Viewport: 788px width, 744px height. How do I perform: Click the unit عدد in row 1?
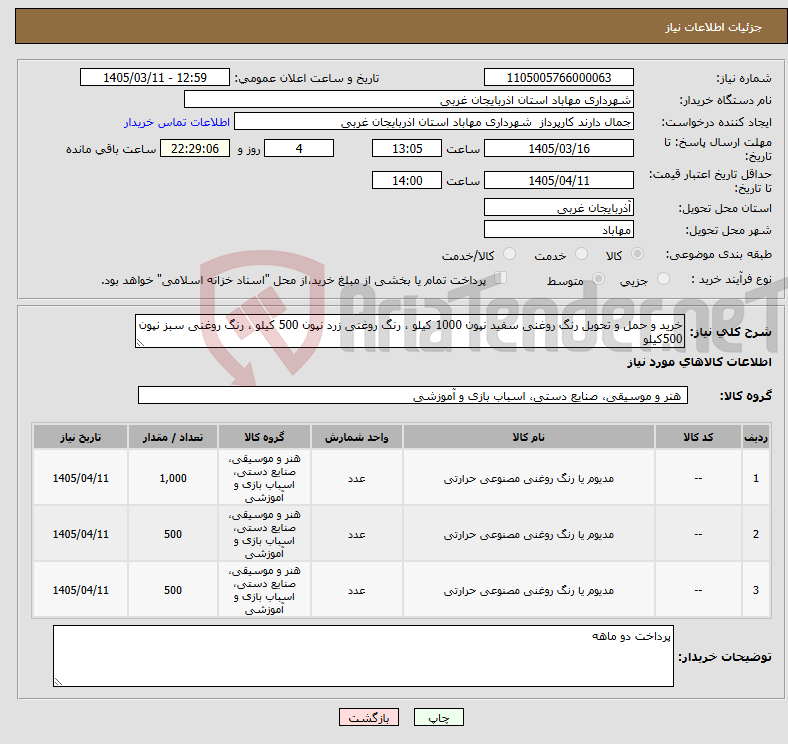[356, 478]
